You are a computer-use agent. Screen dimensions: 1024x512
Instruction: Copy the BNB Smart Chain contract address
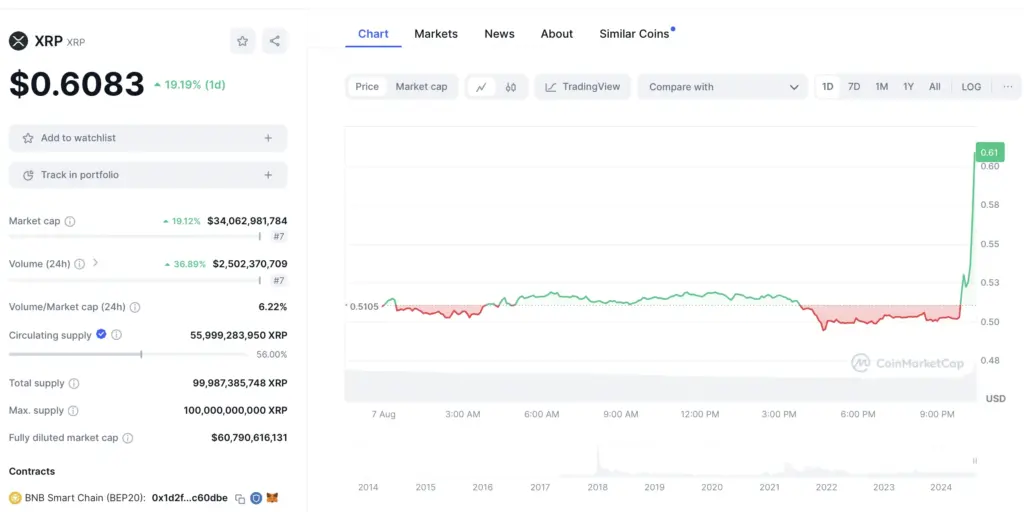click(240, 498)
